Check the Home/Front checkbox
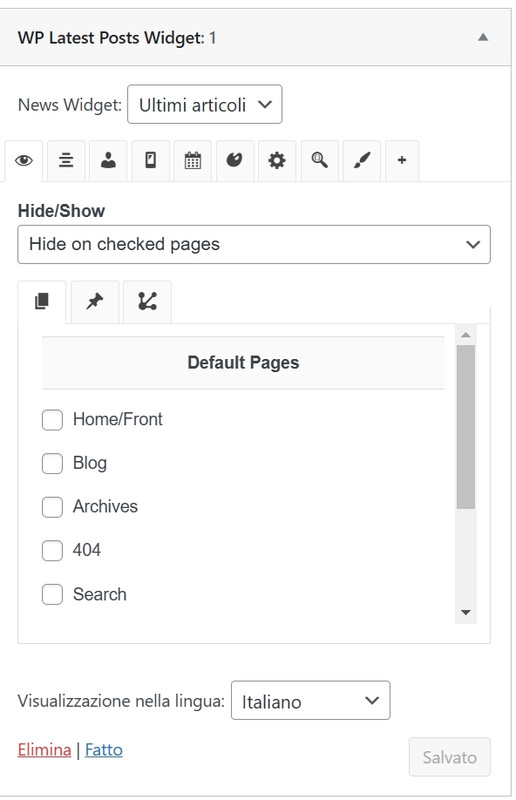This screenshot has width=516, height=800. pos(52,420)
